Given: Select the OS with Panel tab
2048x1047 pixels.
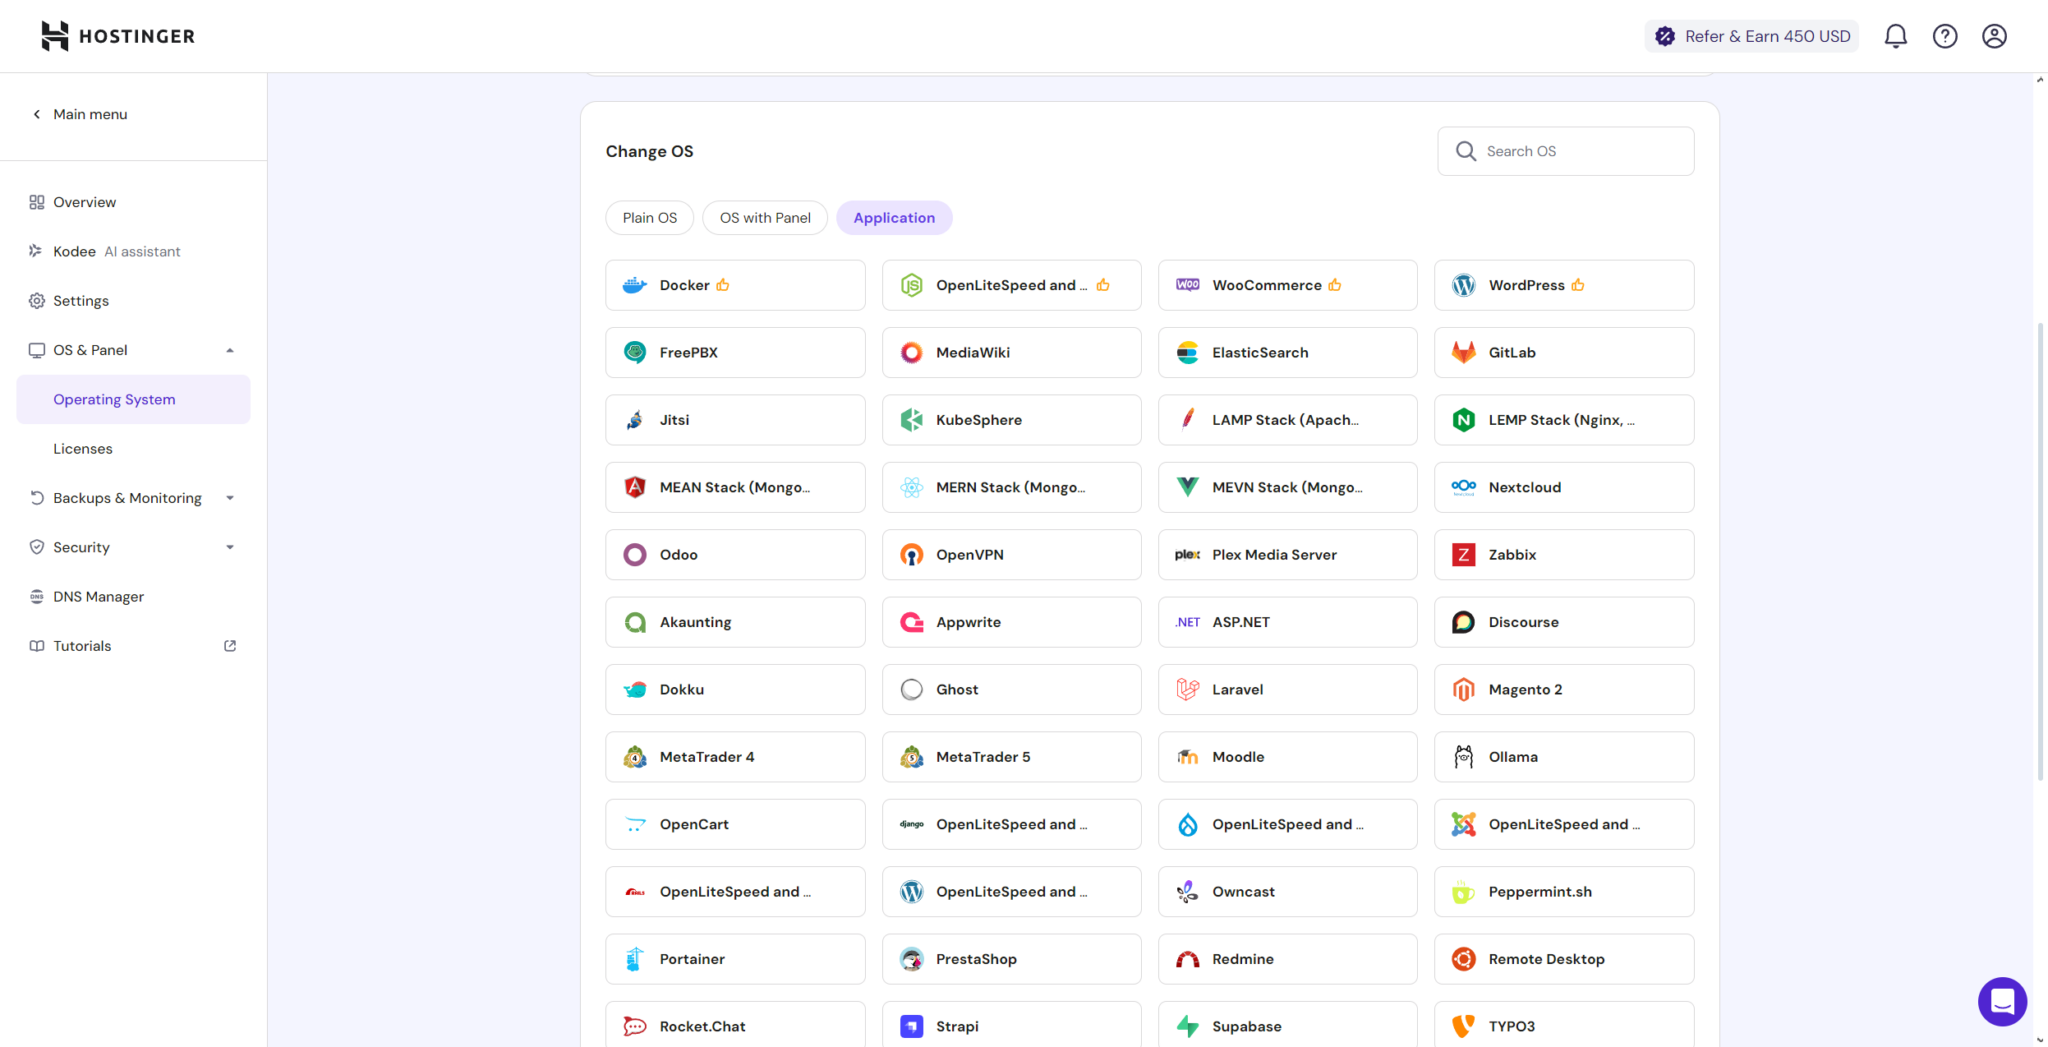Looking at the screenshot, I should click(764, 217).
